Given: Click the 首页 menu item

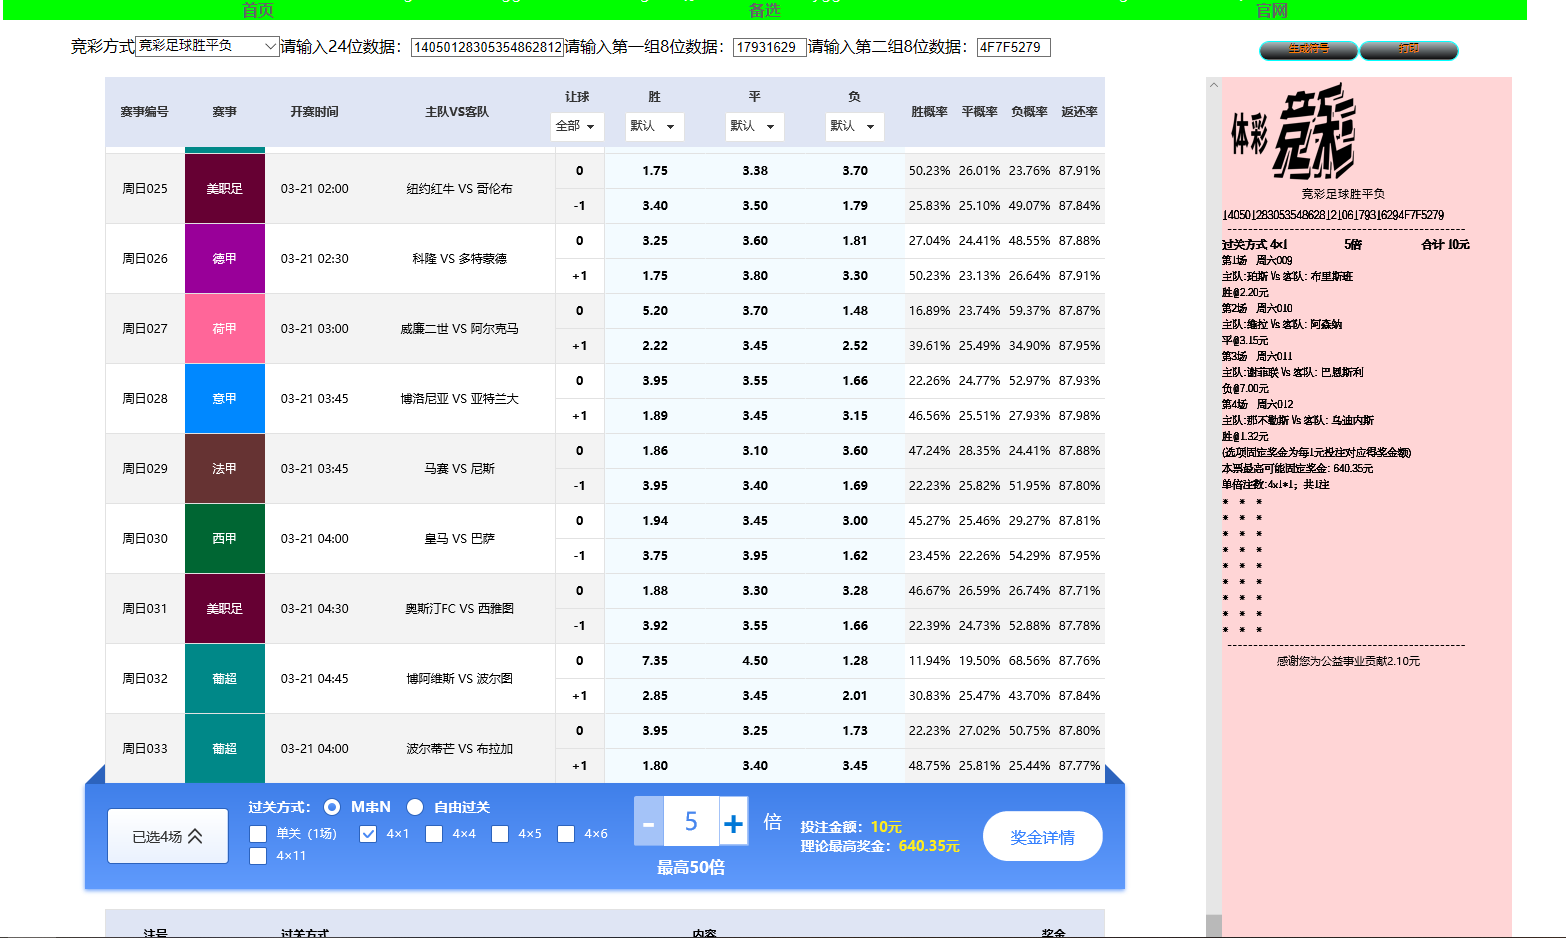Looking at the screenshot, I should (x=258, y=10).
